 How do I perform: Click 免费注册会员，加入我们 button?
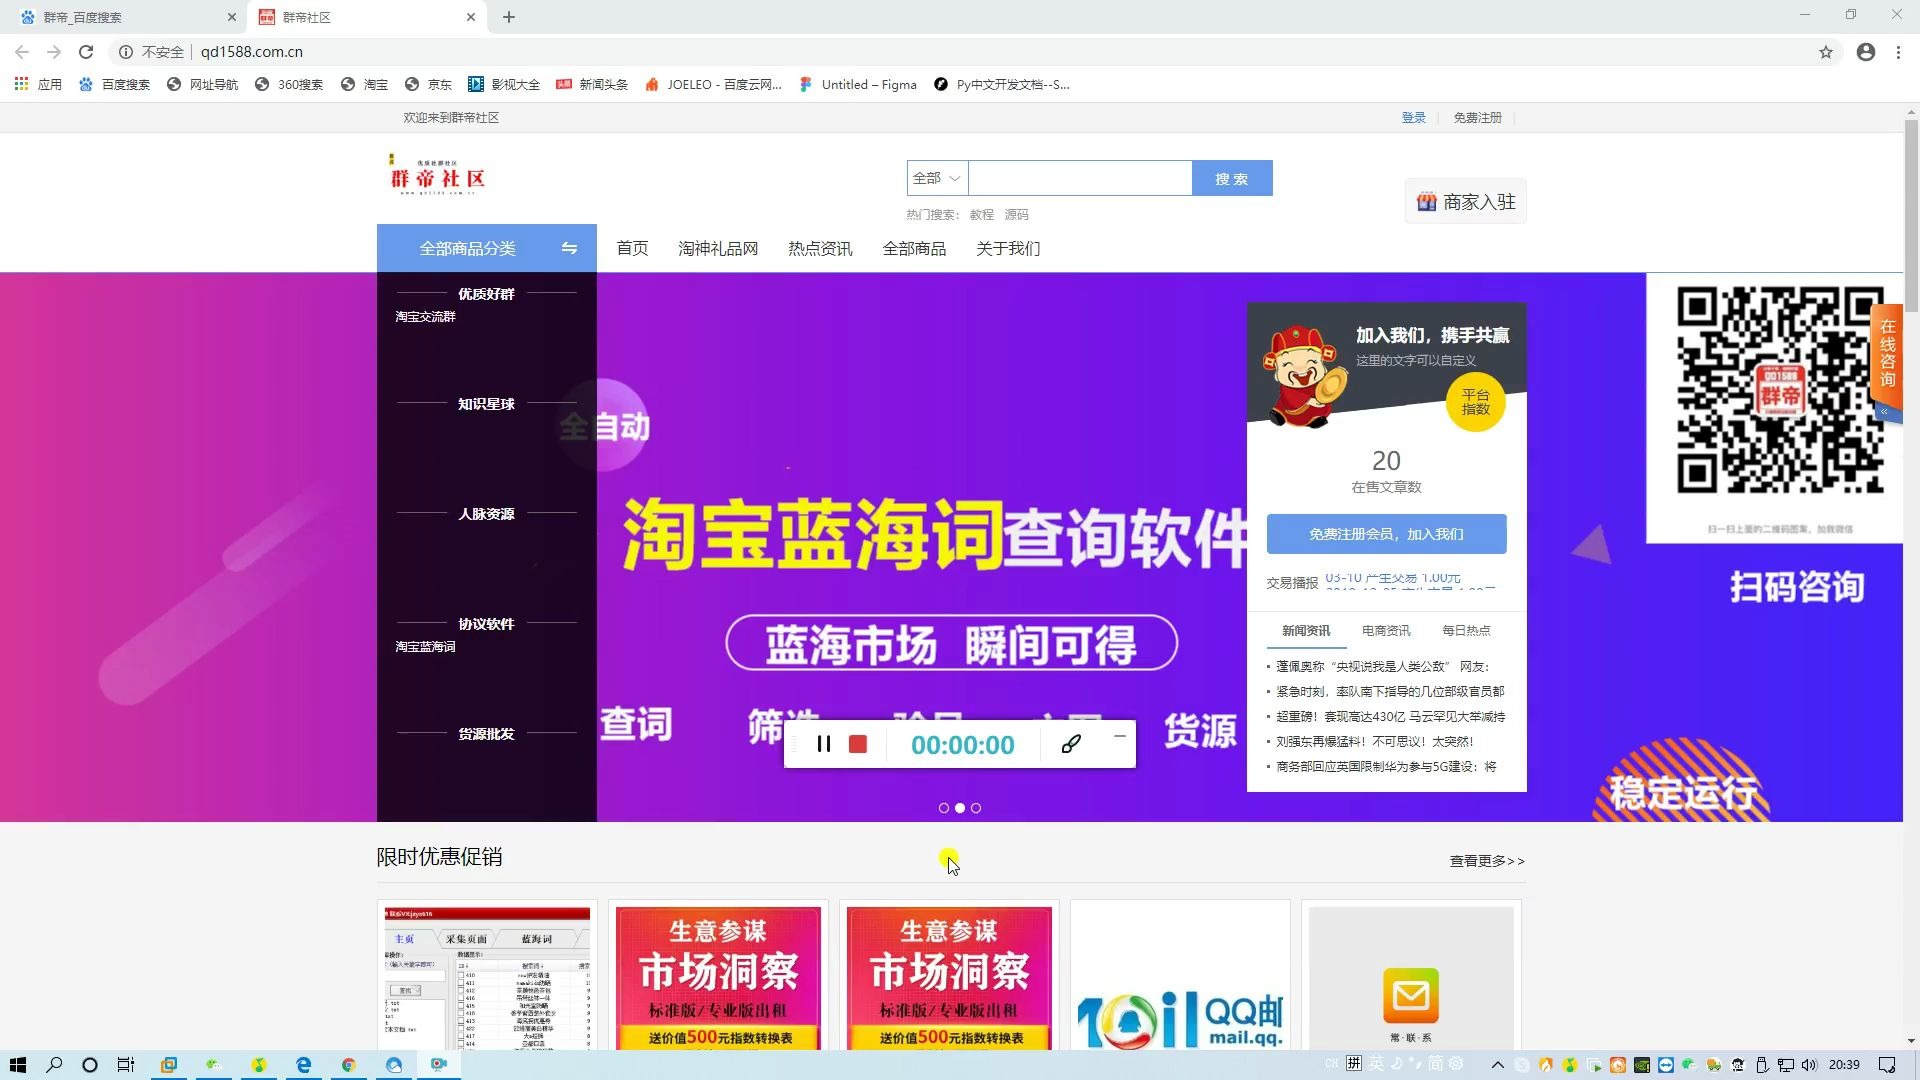click(1386, 534)
